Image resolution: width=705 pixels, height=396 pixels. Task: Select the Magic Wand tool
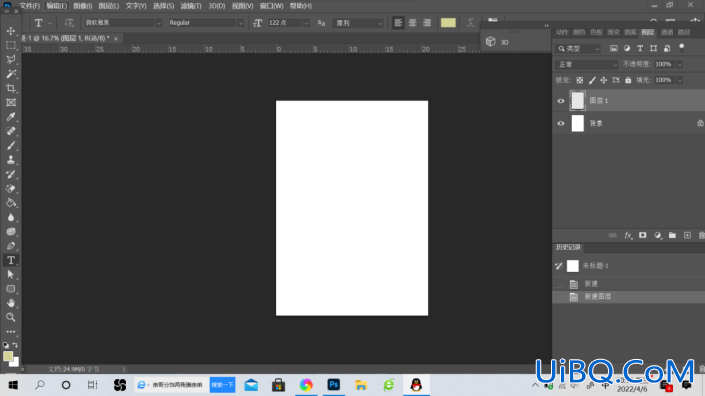pos(11,74)
